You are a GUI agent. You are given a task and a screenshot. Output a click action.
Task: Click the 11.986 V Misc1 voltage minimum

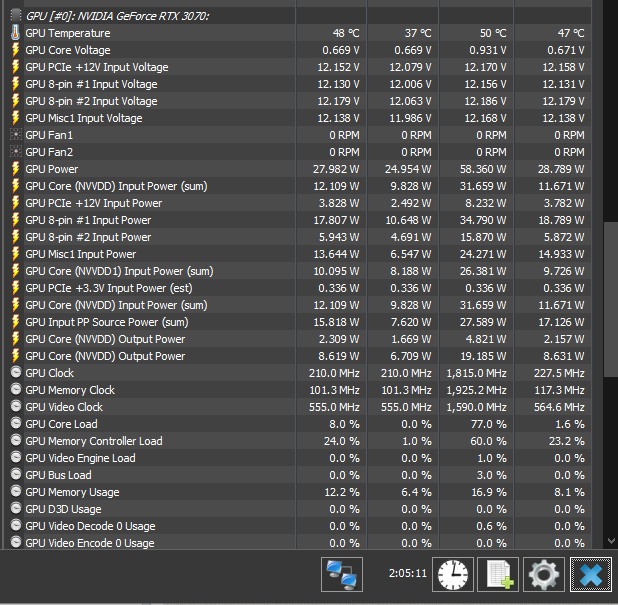[410, 118]
